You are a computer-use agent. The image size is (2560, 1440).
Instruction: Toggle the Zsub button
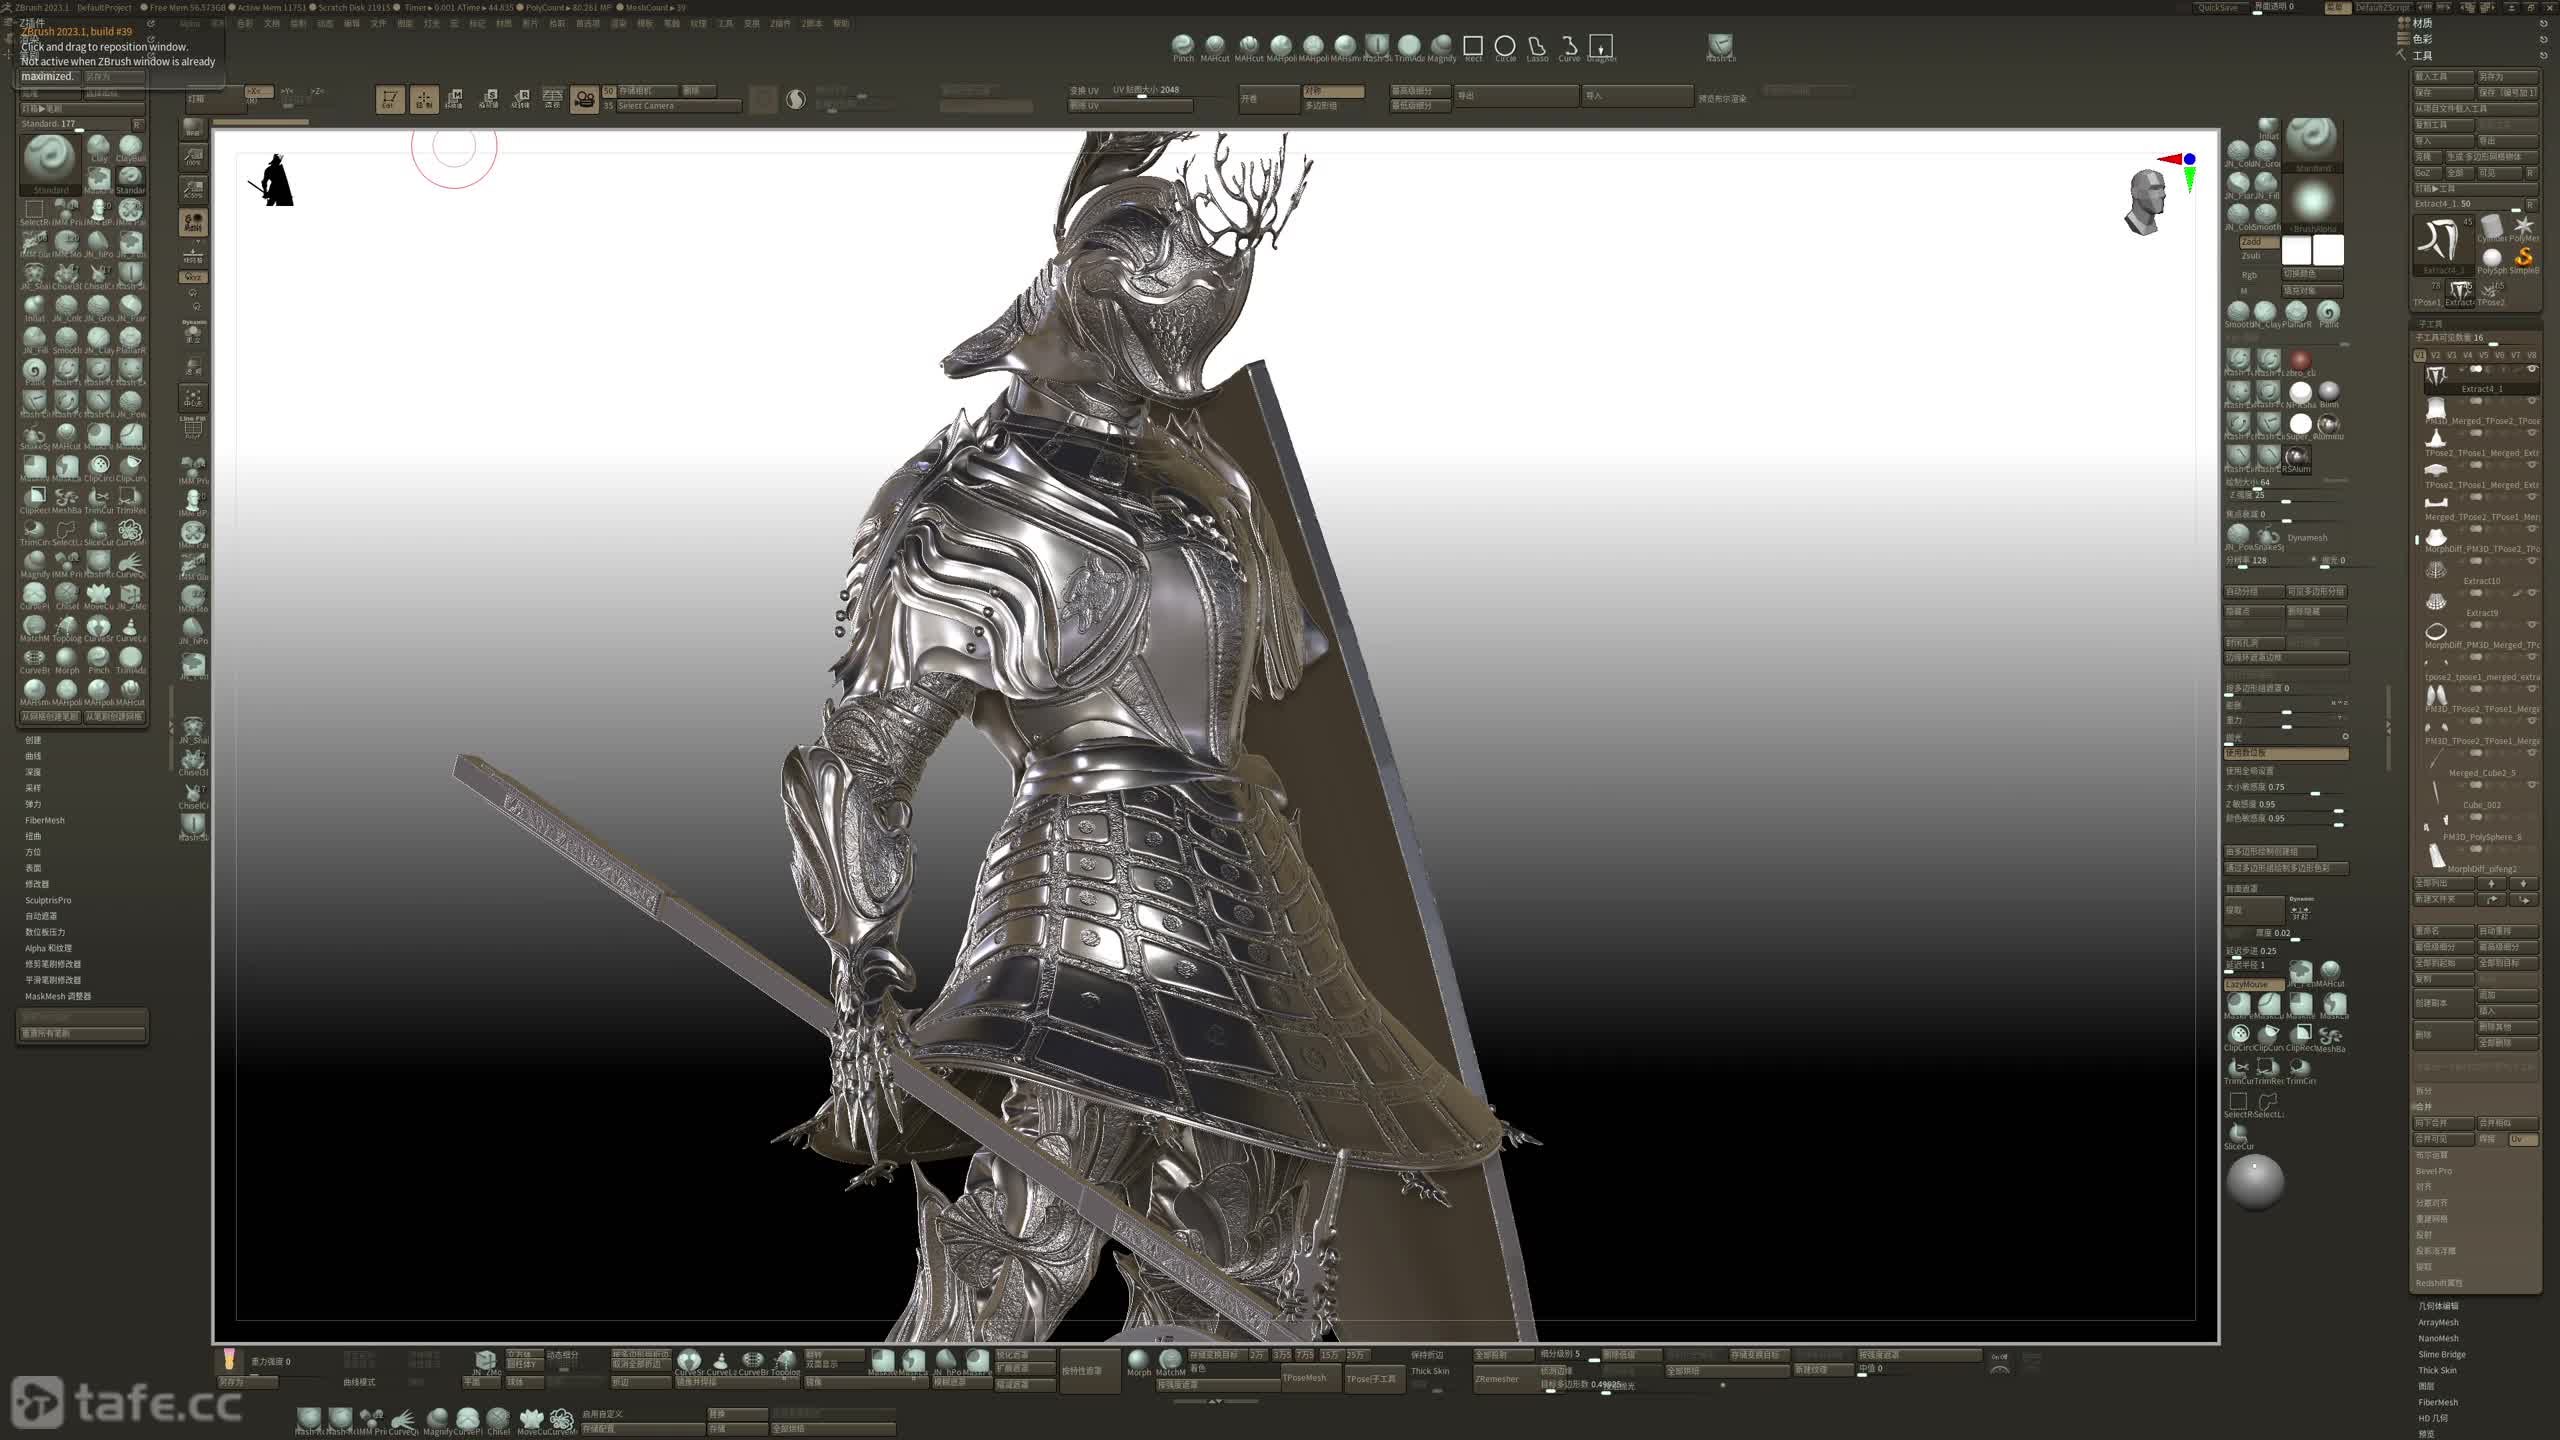2252,256
